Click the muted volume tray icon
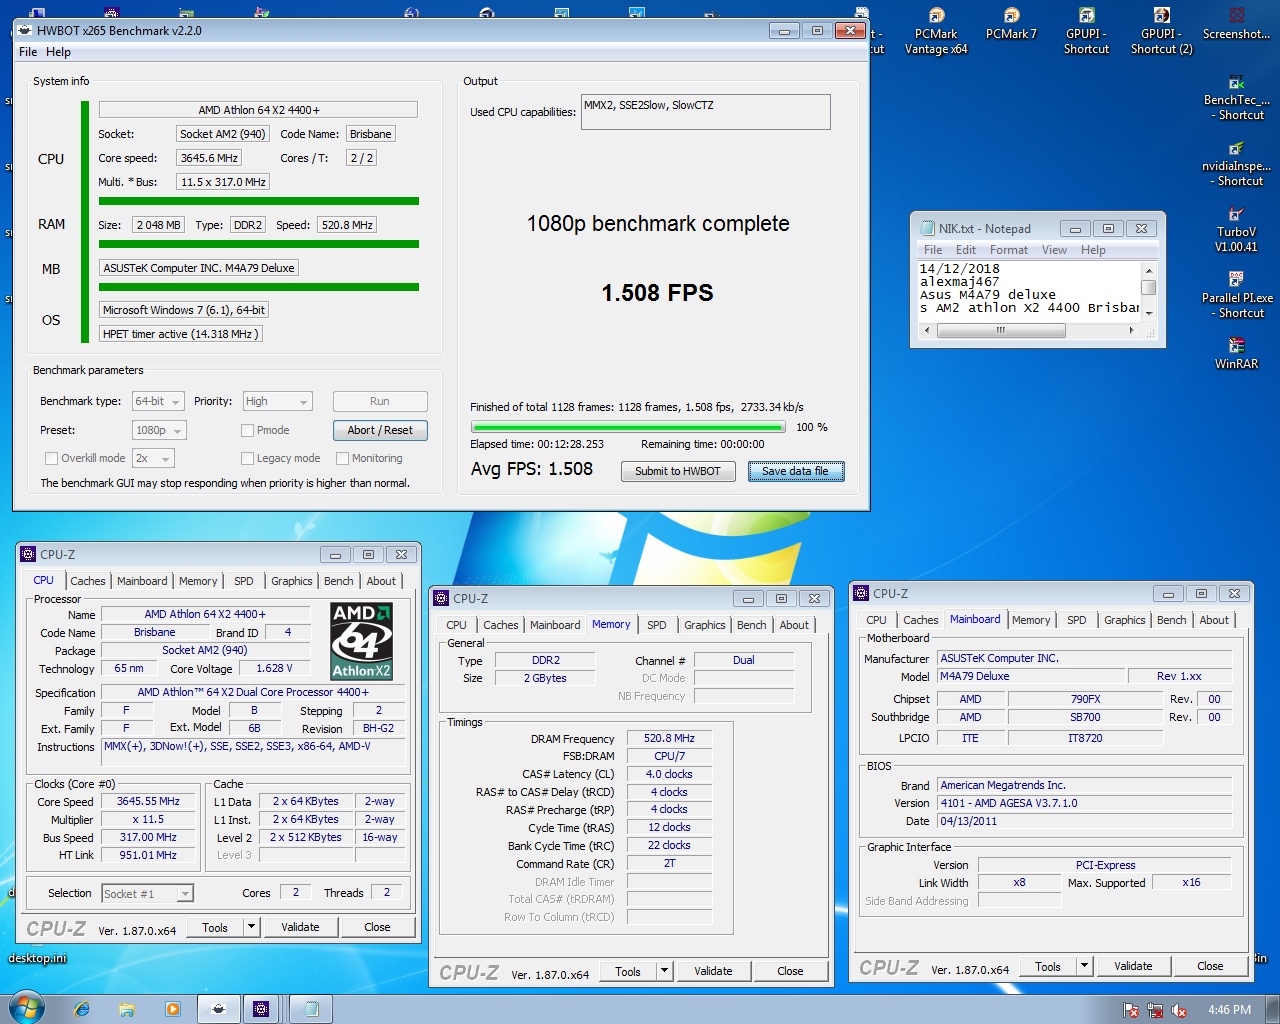The height and width of the screenshot is (1024, 1280). pyautogui.click(x=1179, y=1010)
